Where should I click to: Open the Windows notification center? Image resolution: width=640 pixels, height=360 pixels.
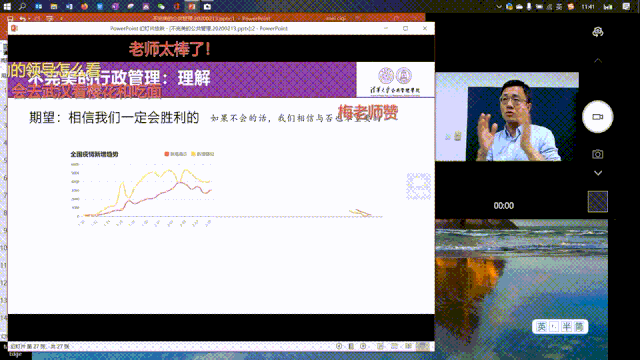click(627, 7)
